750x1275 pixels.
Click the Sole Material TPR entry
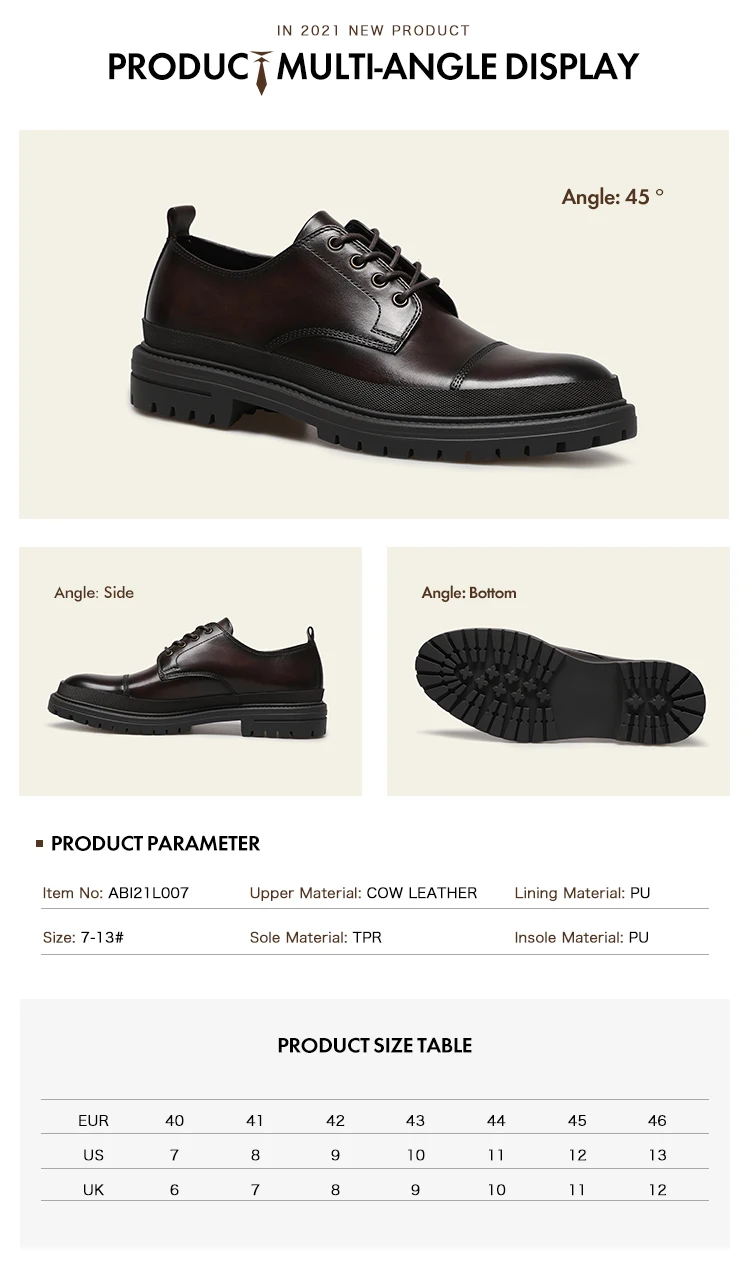point(316,937)
